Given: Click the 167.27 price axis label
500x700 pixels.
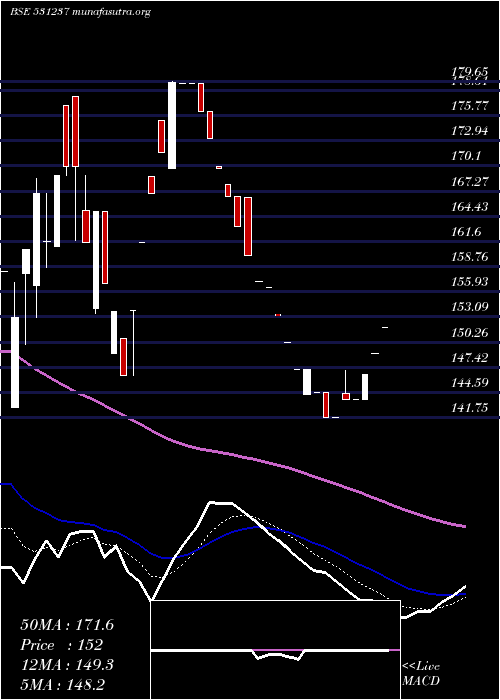Looking at the screenshot, I should [470, 182].
